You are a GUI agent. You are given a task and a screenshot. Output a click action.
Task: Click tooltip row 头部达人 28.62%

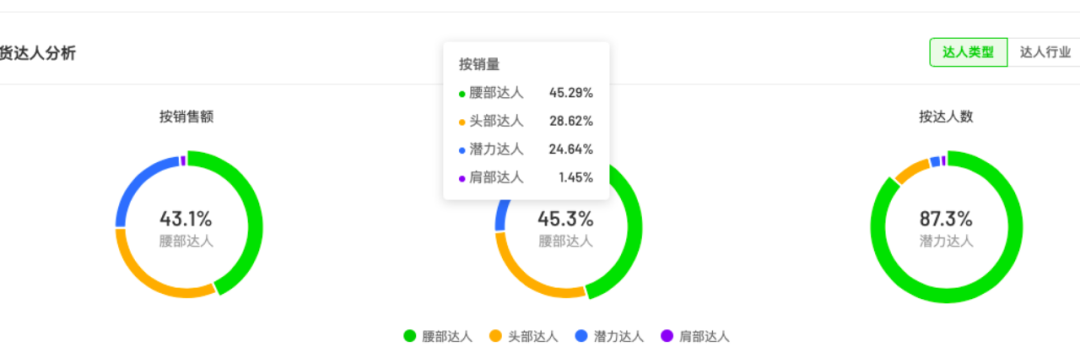(526, 121)
